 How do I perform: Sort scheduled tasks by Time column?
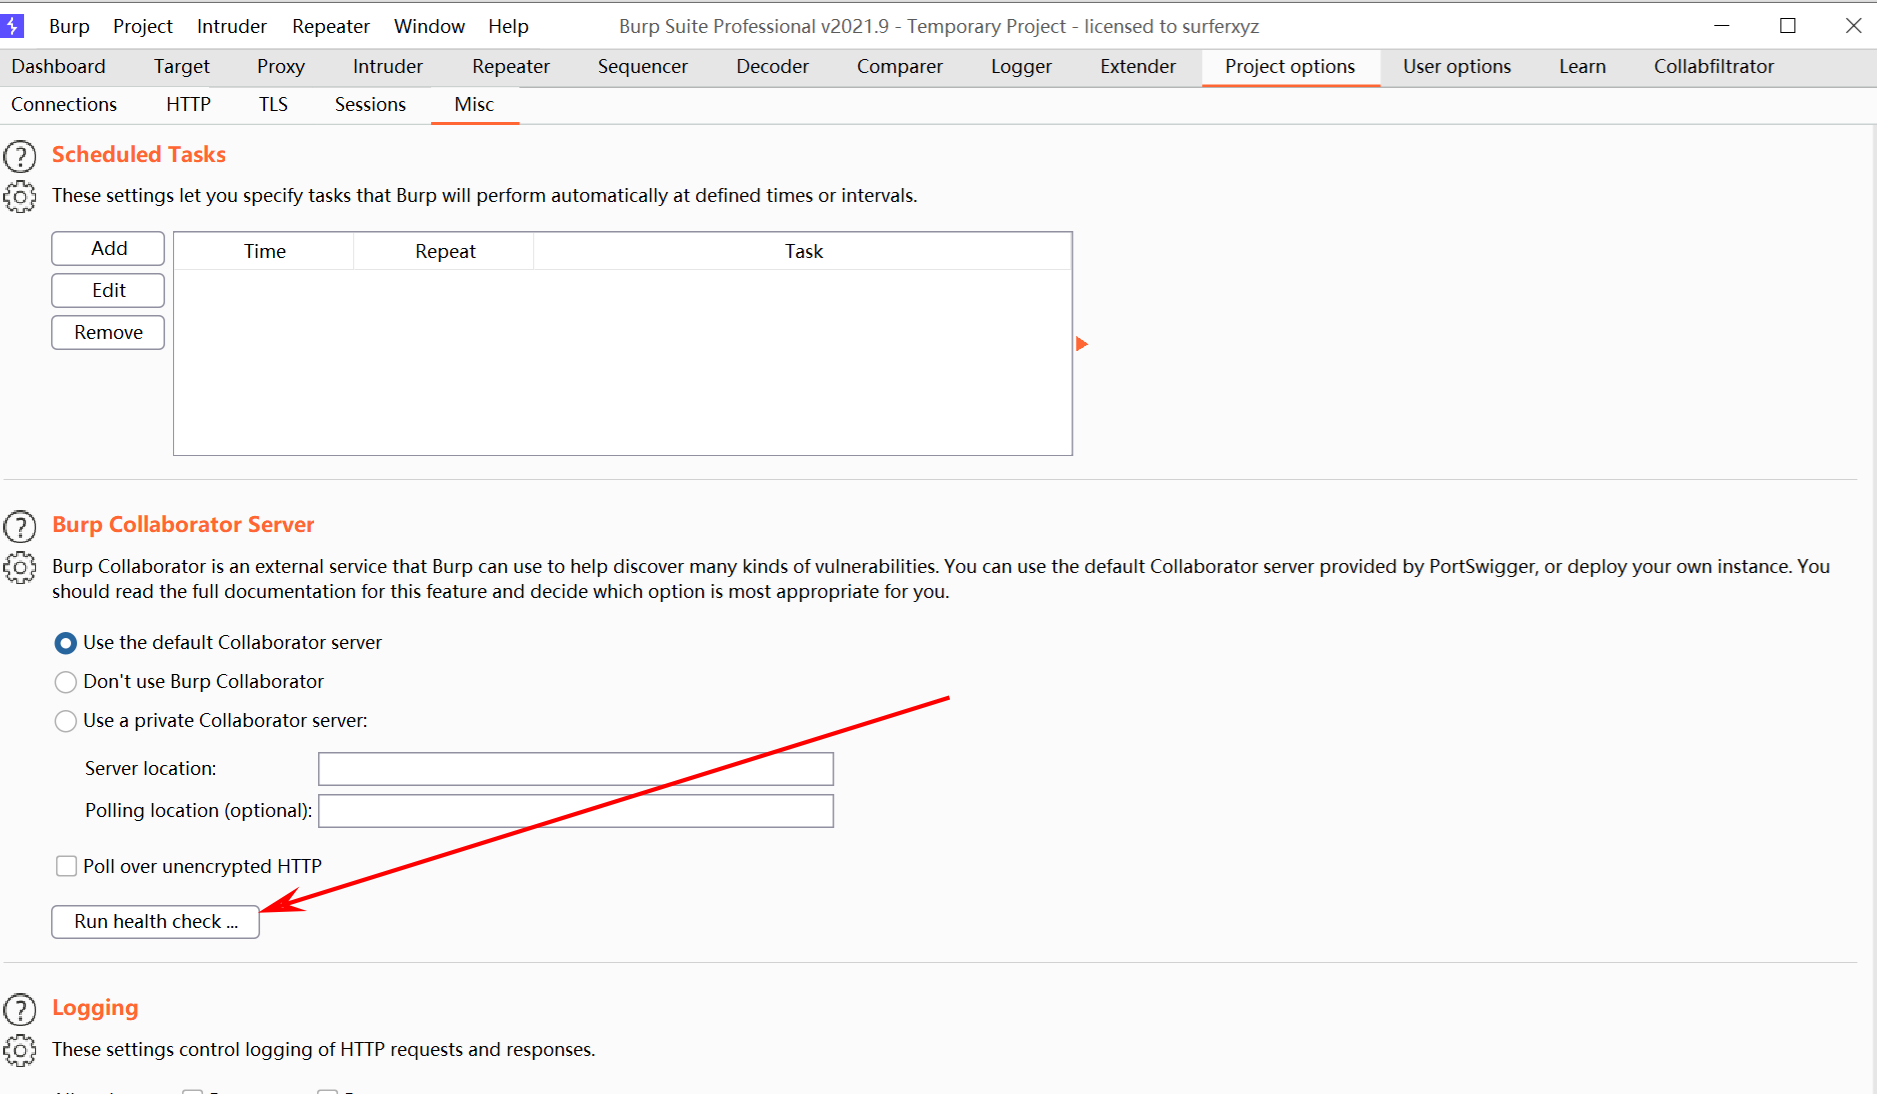(264, 251)
